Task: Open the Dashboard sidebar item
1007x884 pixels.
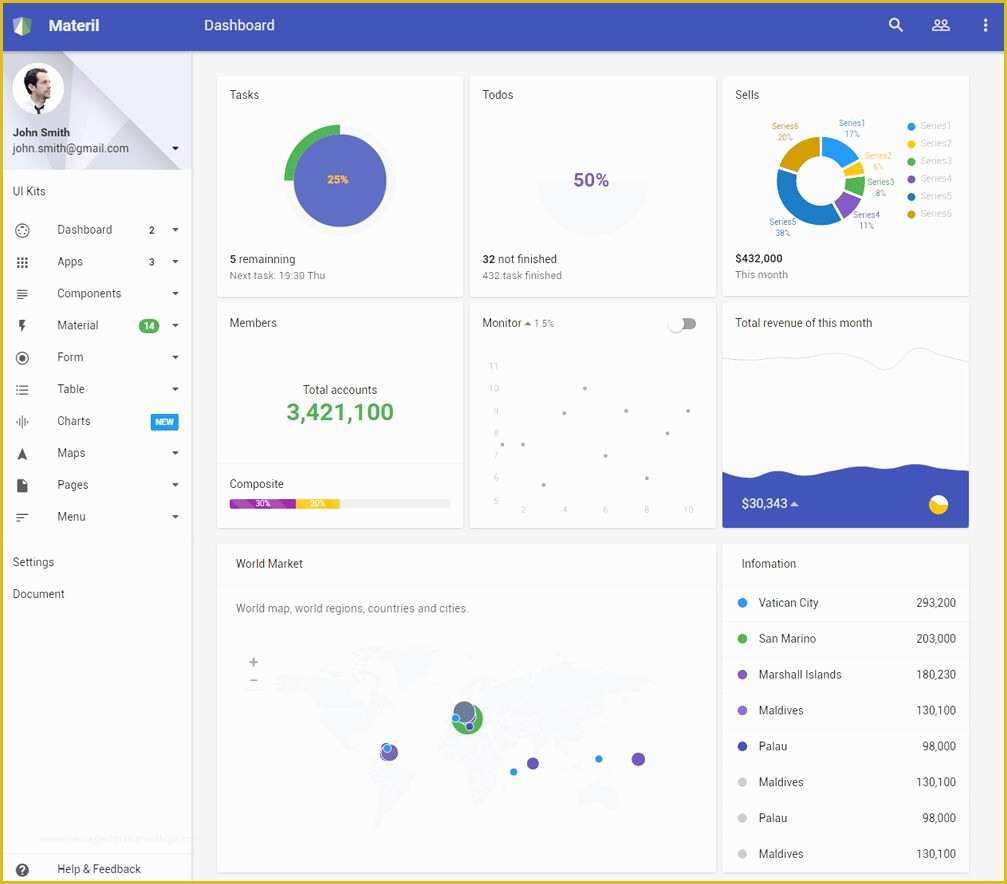Action: 96,230
